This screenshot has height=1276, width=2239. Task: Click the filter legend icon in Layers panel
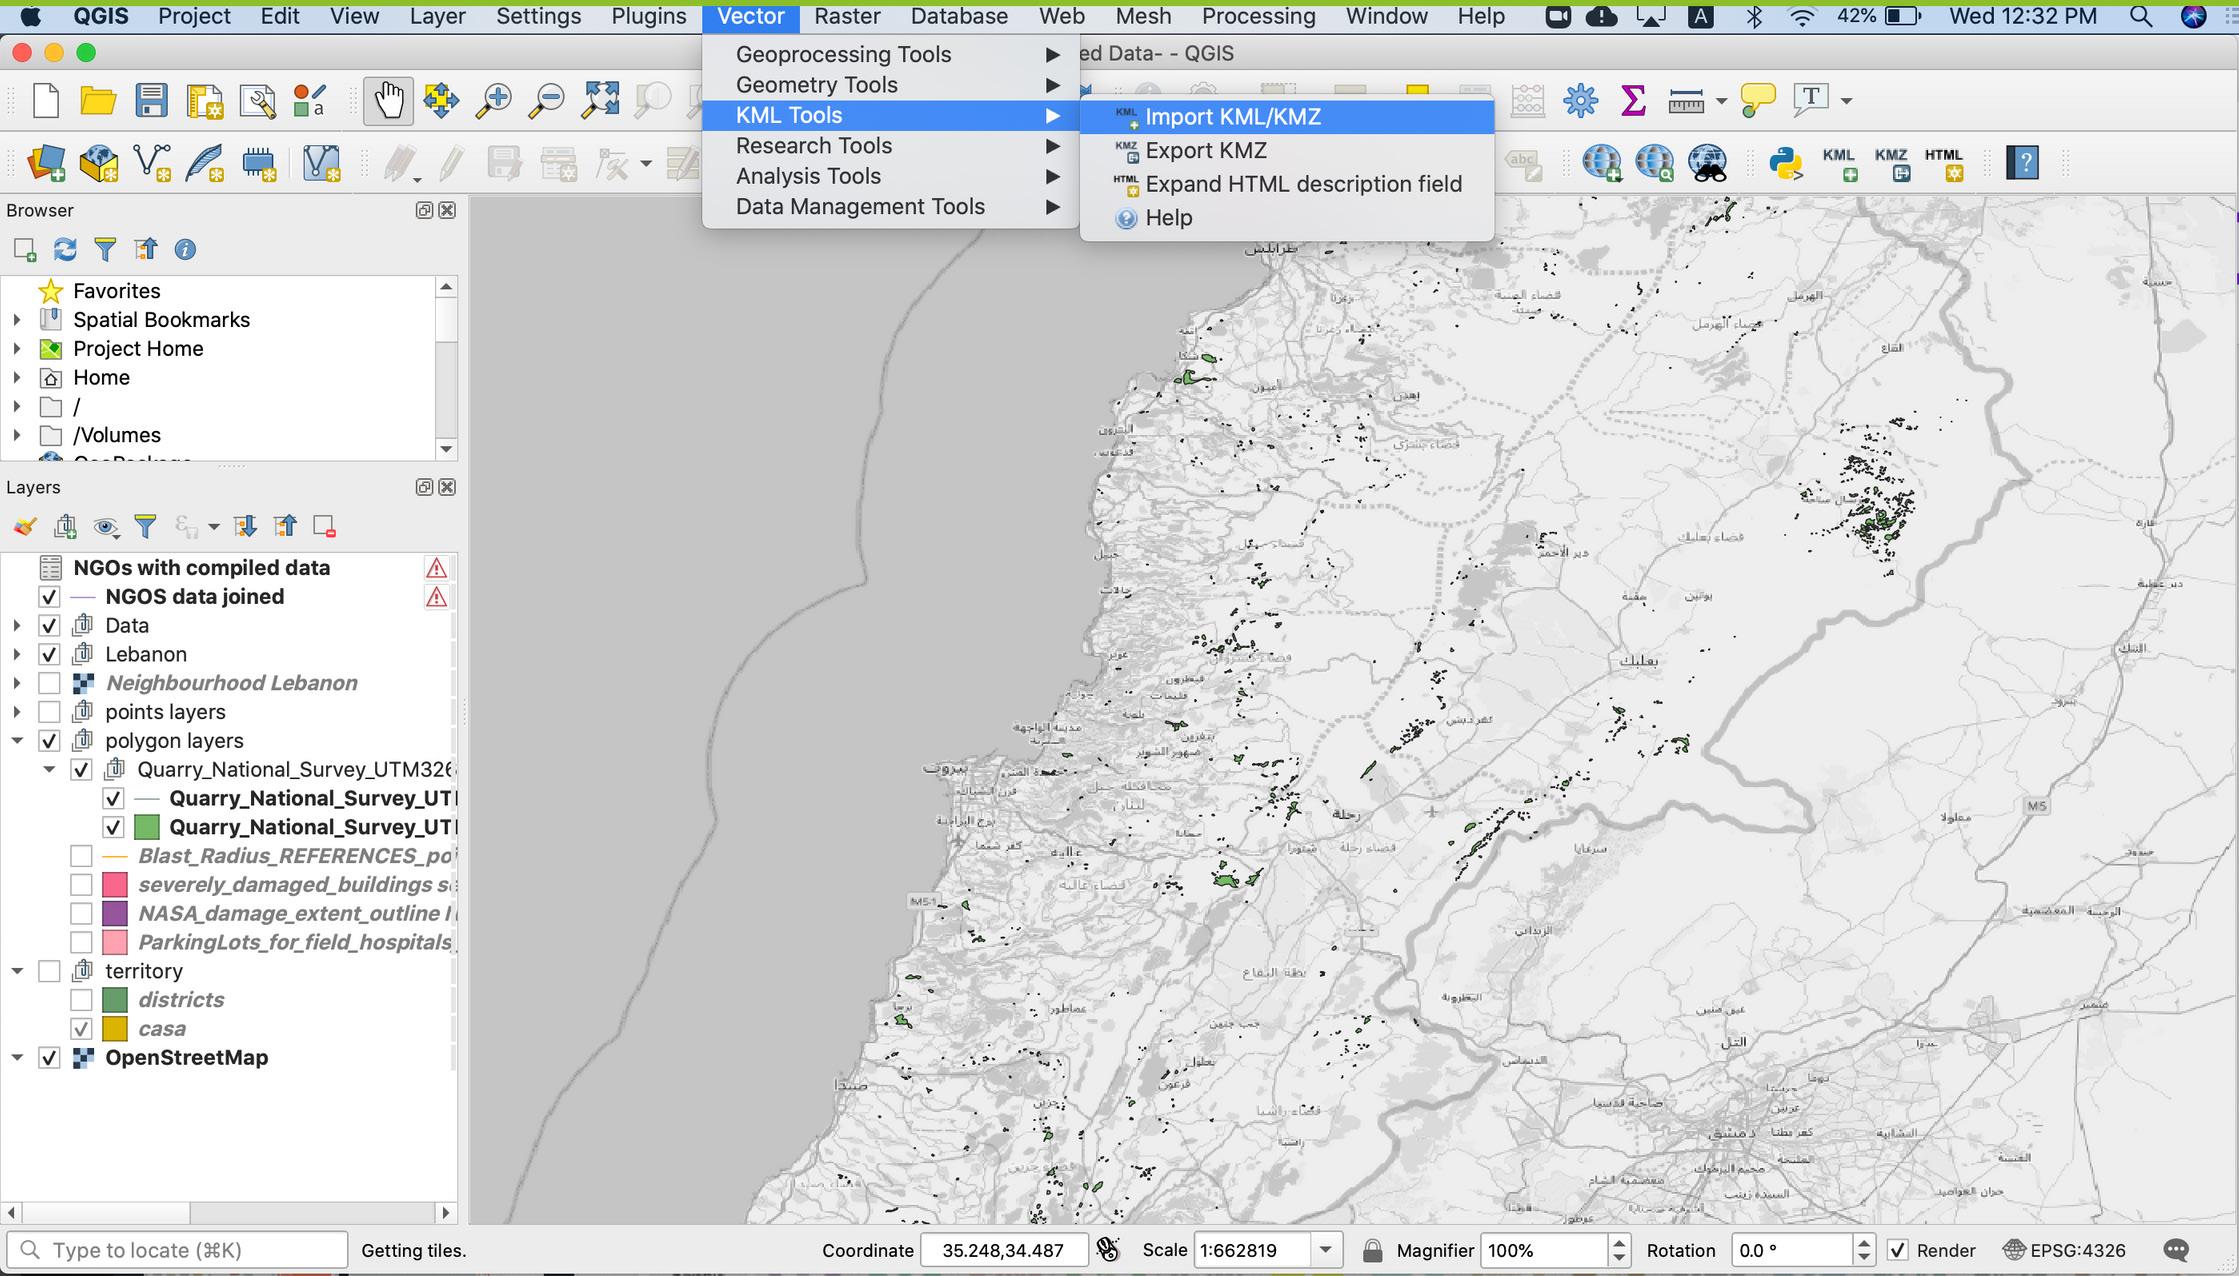point(145,526)
